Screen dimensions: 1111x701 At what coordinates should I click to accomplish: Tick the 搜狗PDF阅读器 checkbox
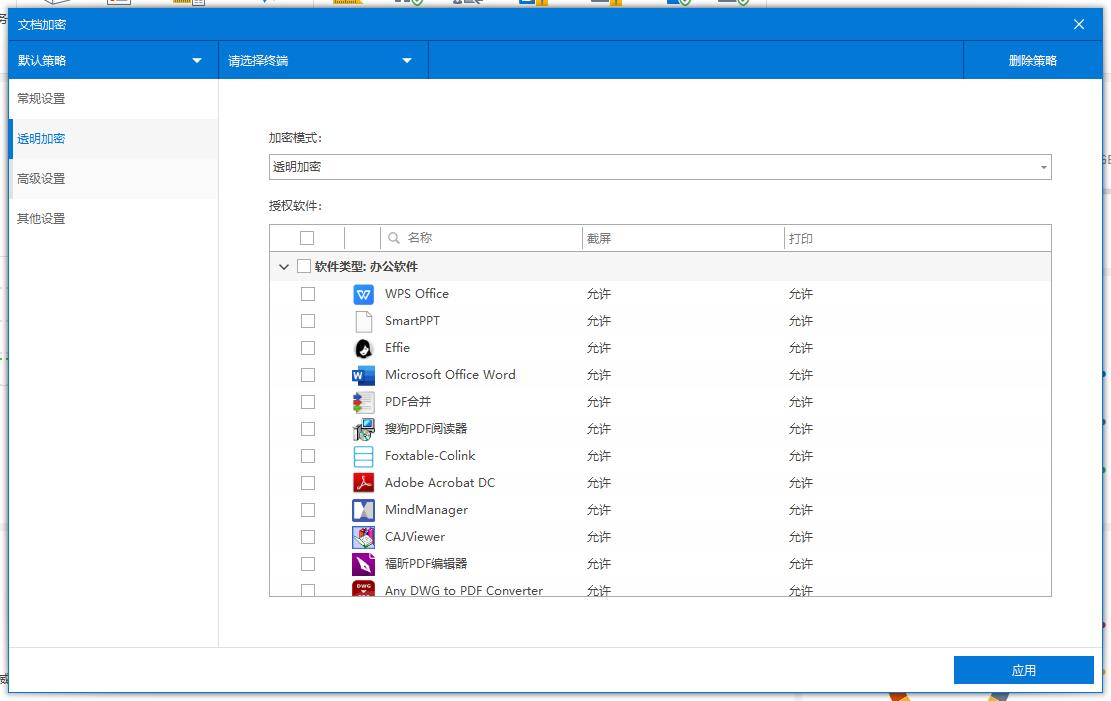(307, 429)
